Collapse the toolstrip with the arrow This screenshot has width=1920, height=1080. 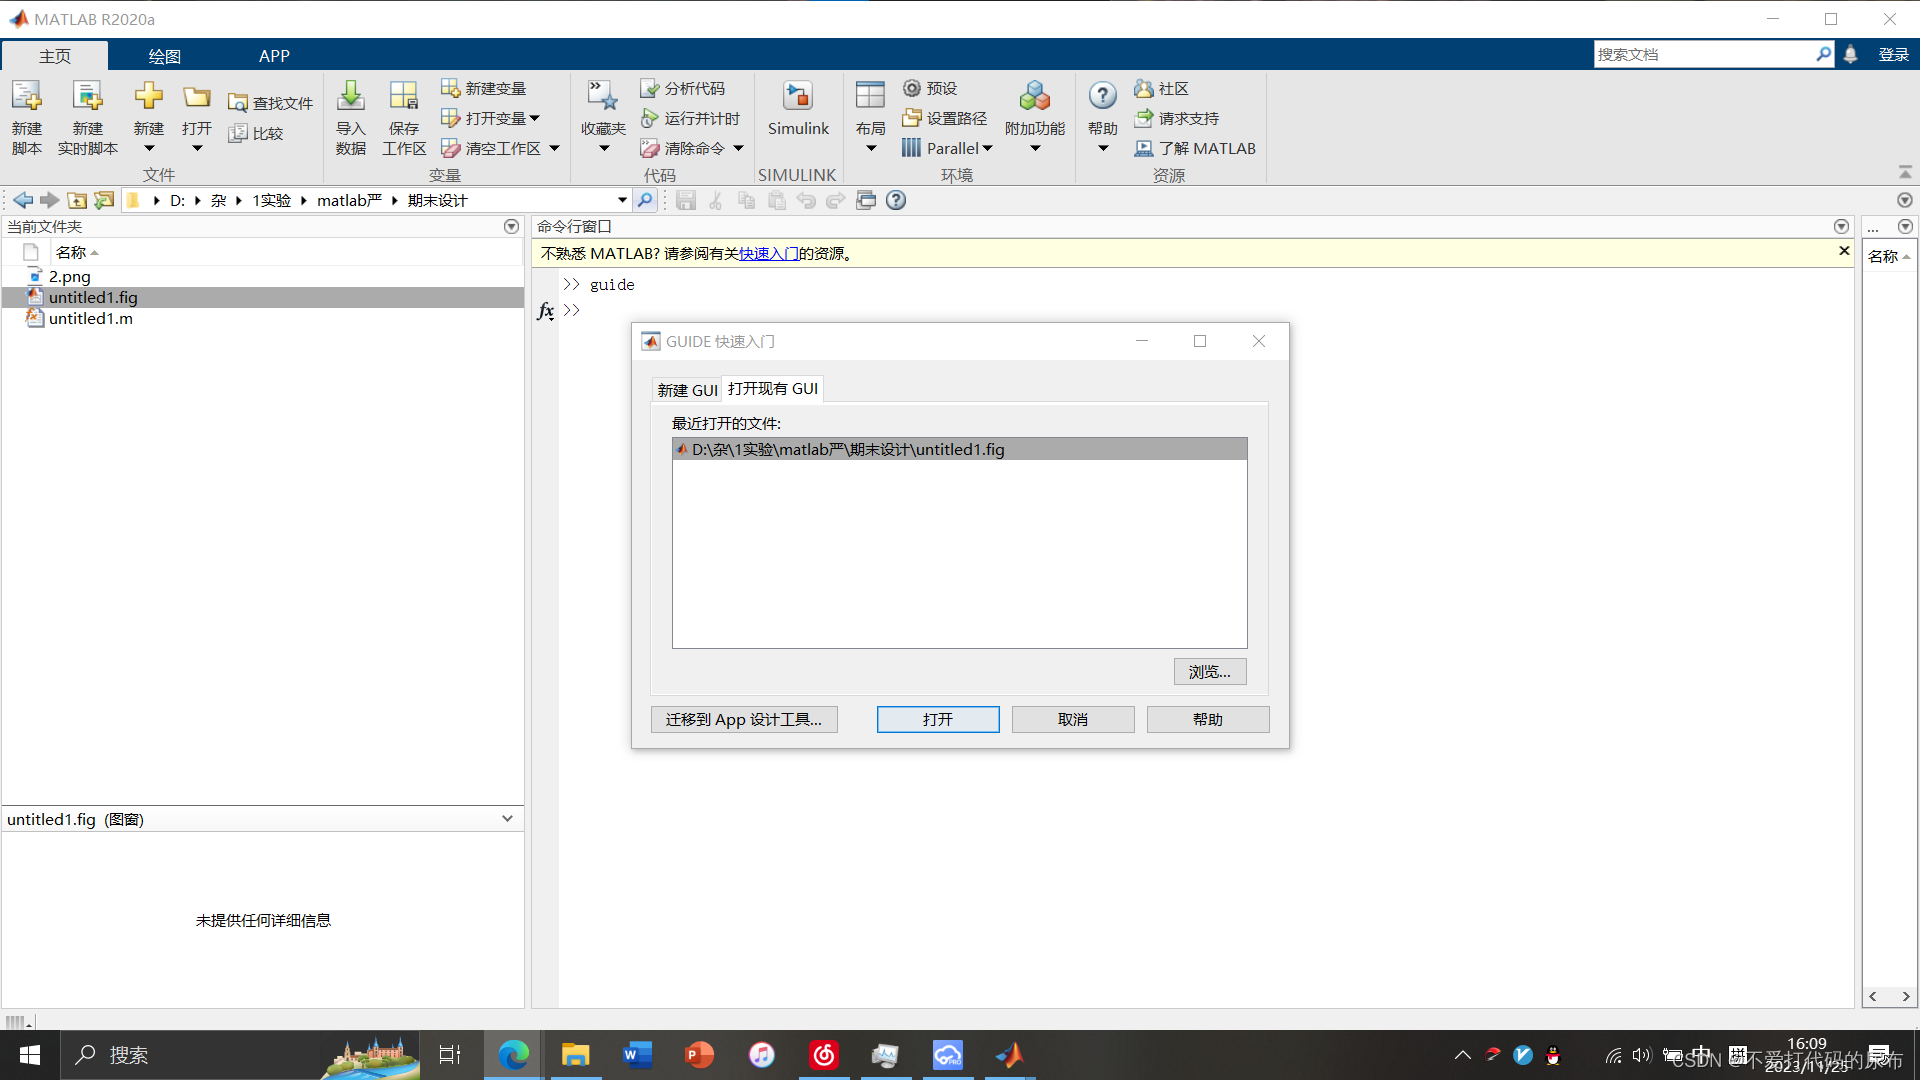[x=1905, y=172]
